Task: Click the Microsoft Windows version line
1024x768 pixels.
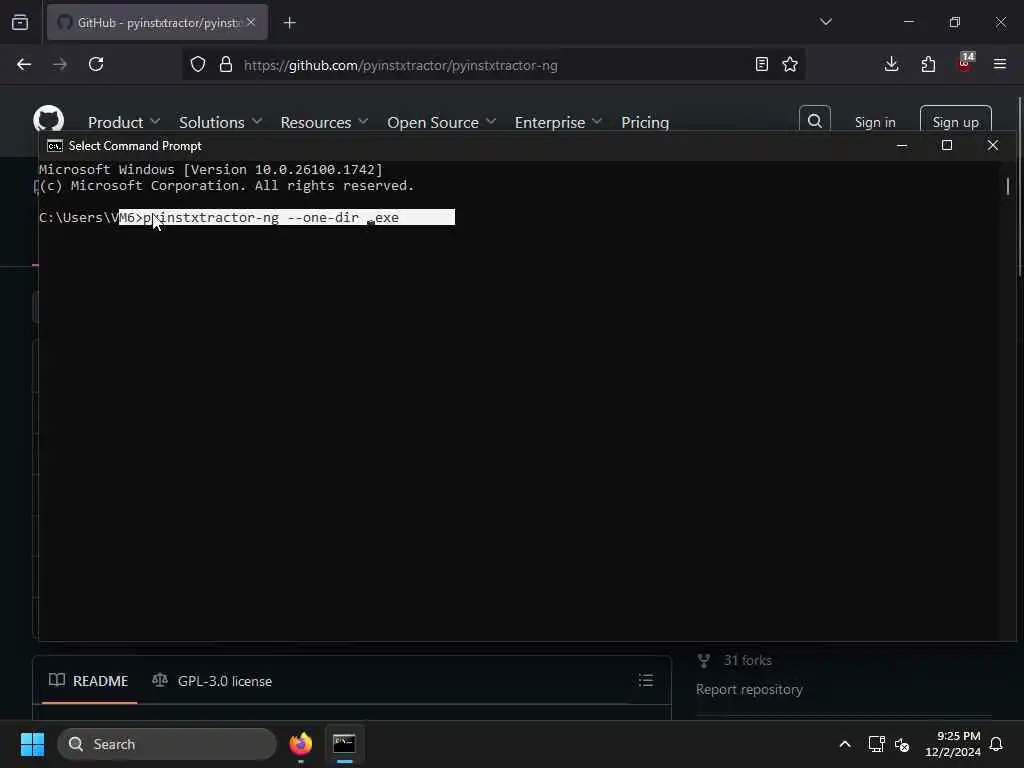Action: click(210, 169)
